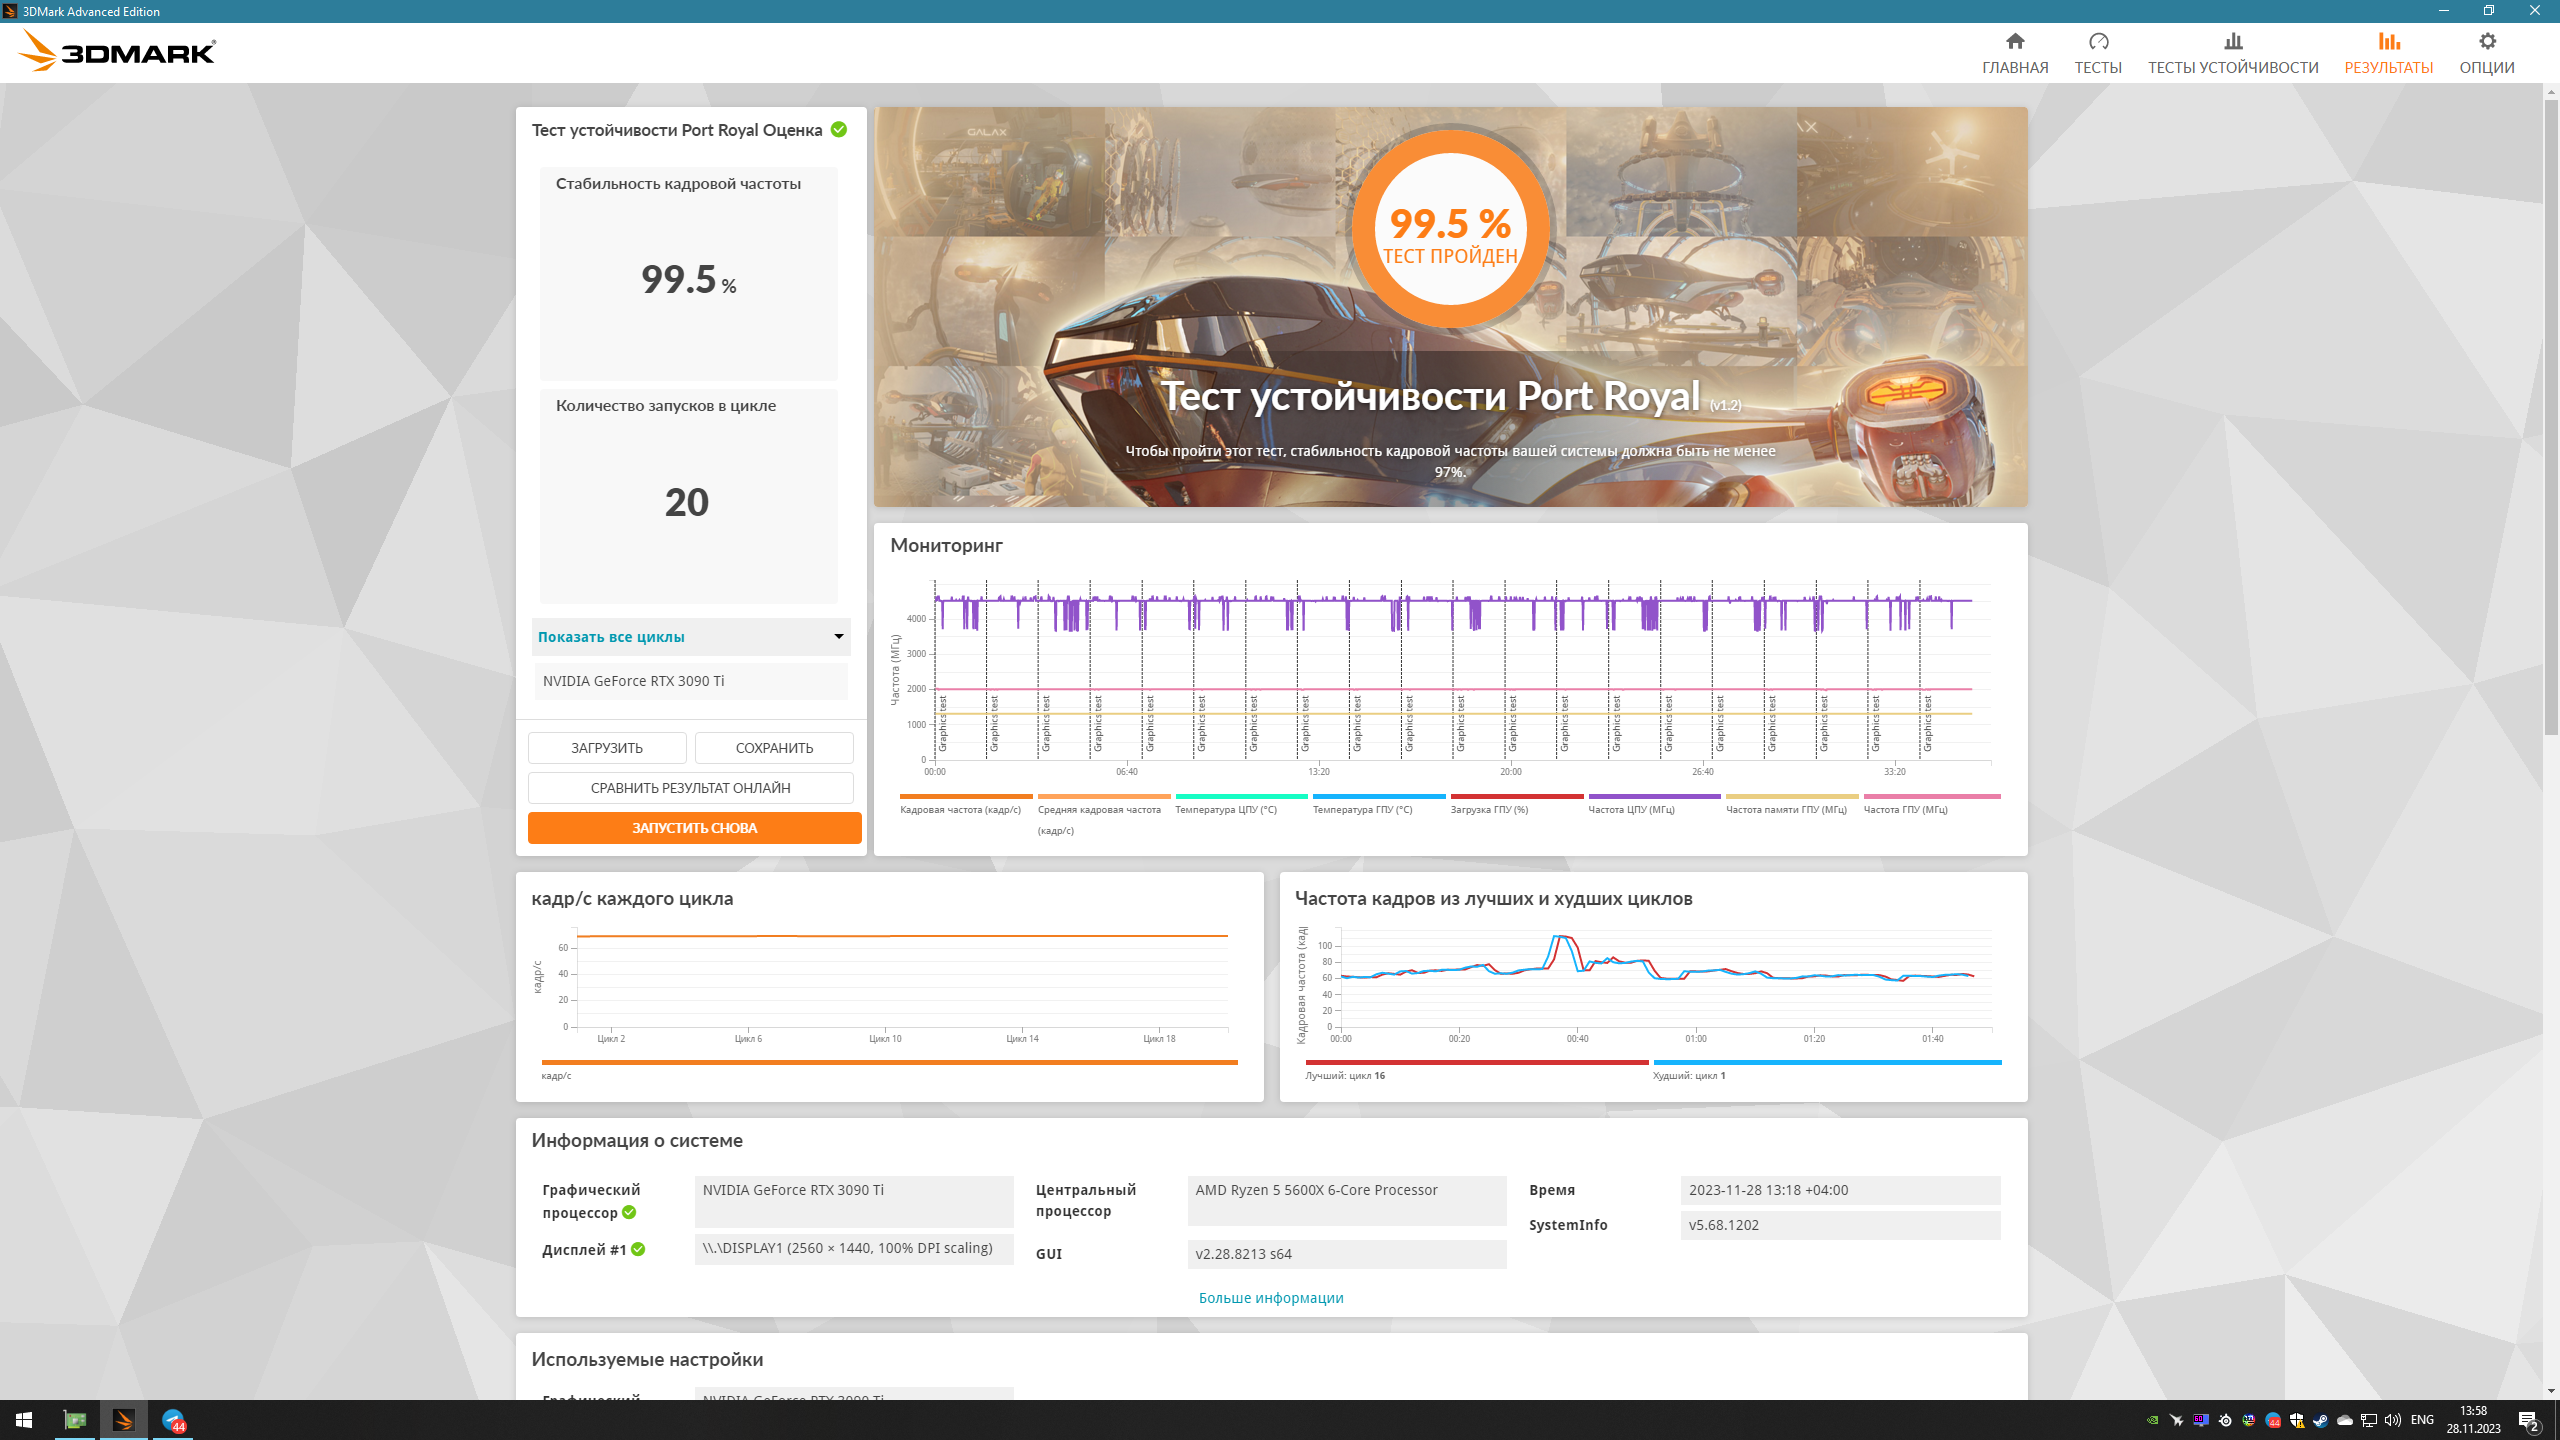This screenshot has height=1440, width=2560.
Task: Click СРАВНИТЬ РЕЗУЛЬТАТ ОНЛАЙН button
Action: point(690,788)
